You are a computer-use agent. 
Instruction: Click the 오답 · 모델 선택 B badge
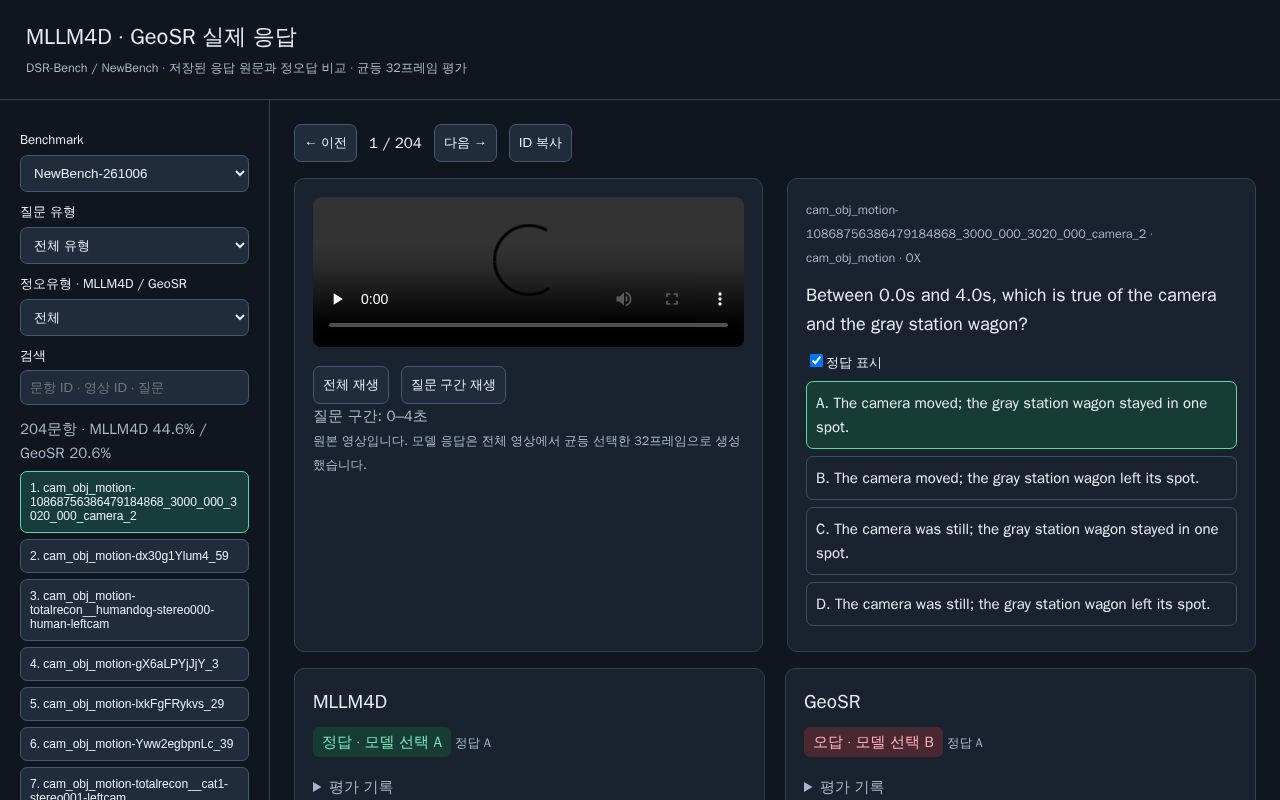click(x=873, y=742)
